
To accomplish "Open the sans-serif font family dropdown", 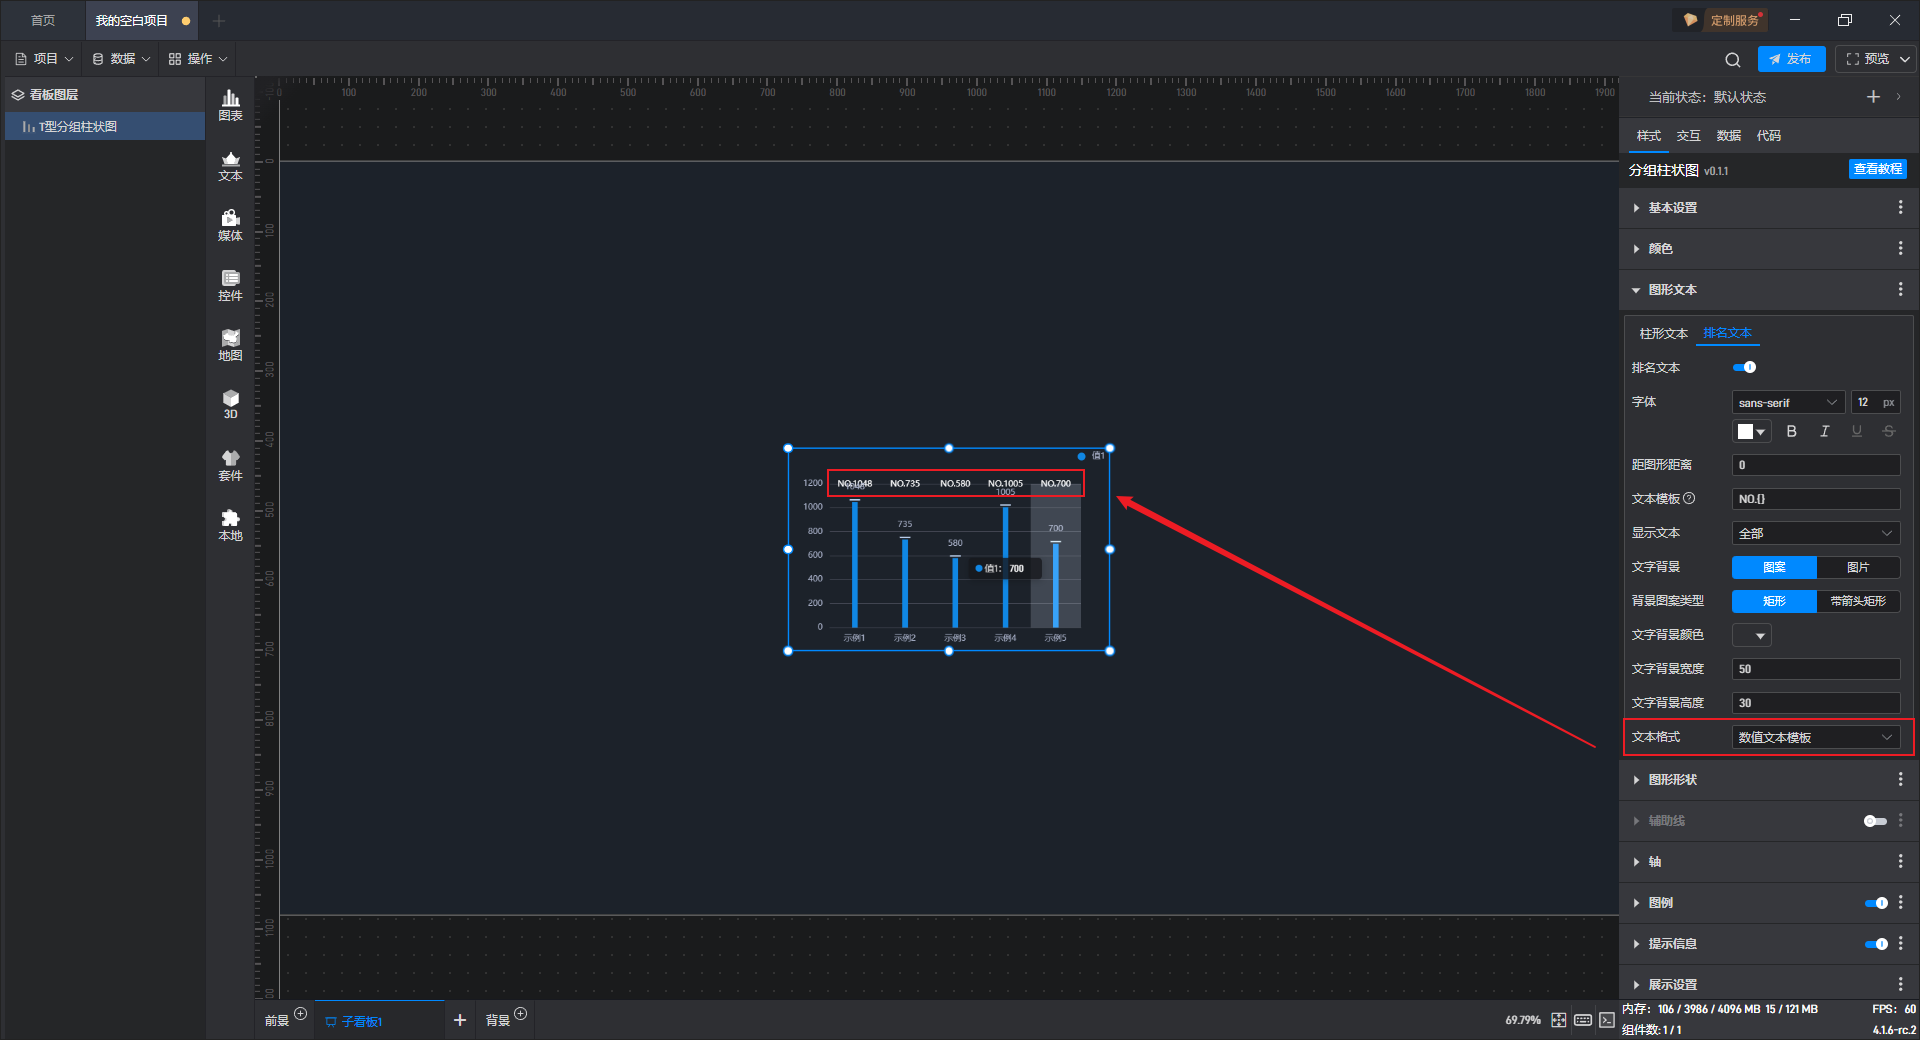I will 1788,402.
